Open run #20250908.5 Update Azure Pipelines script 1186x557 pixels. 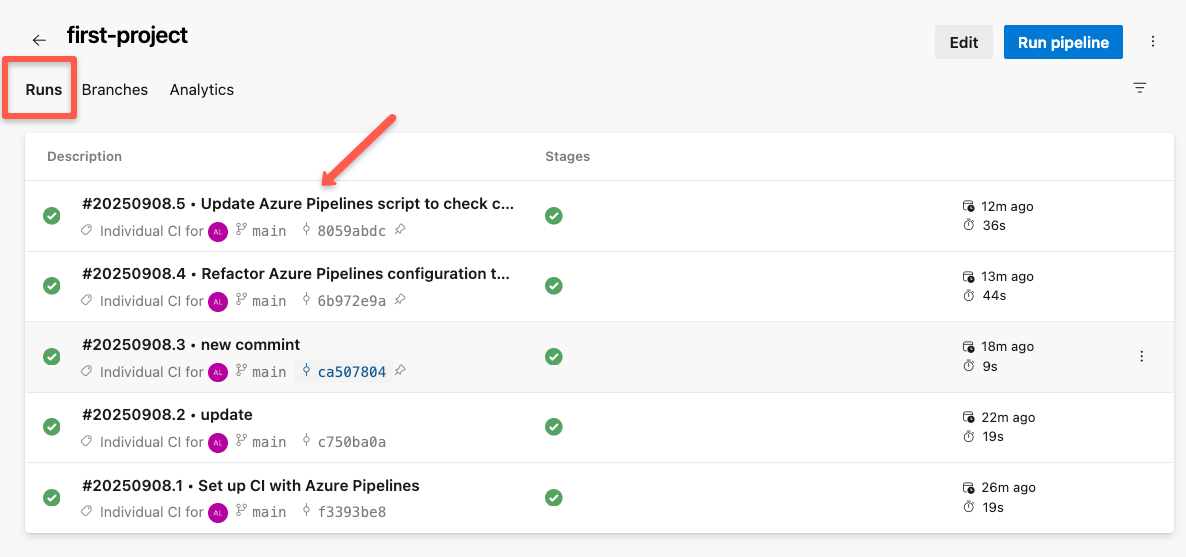pos(298,204)
